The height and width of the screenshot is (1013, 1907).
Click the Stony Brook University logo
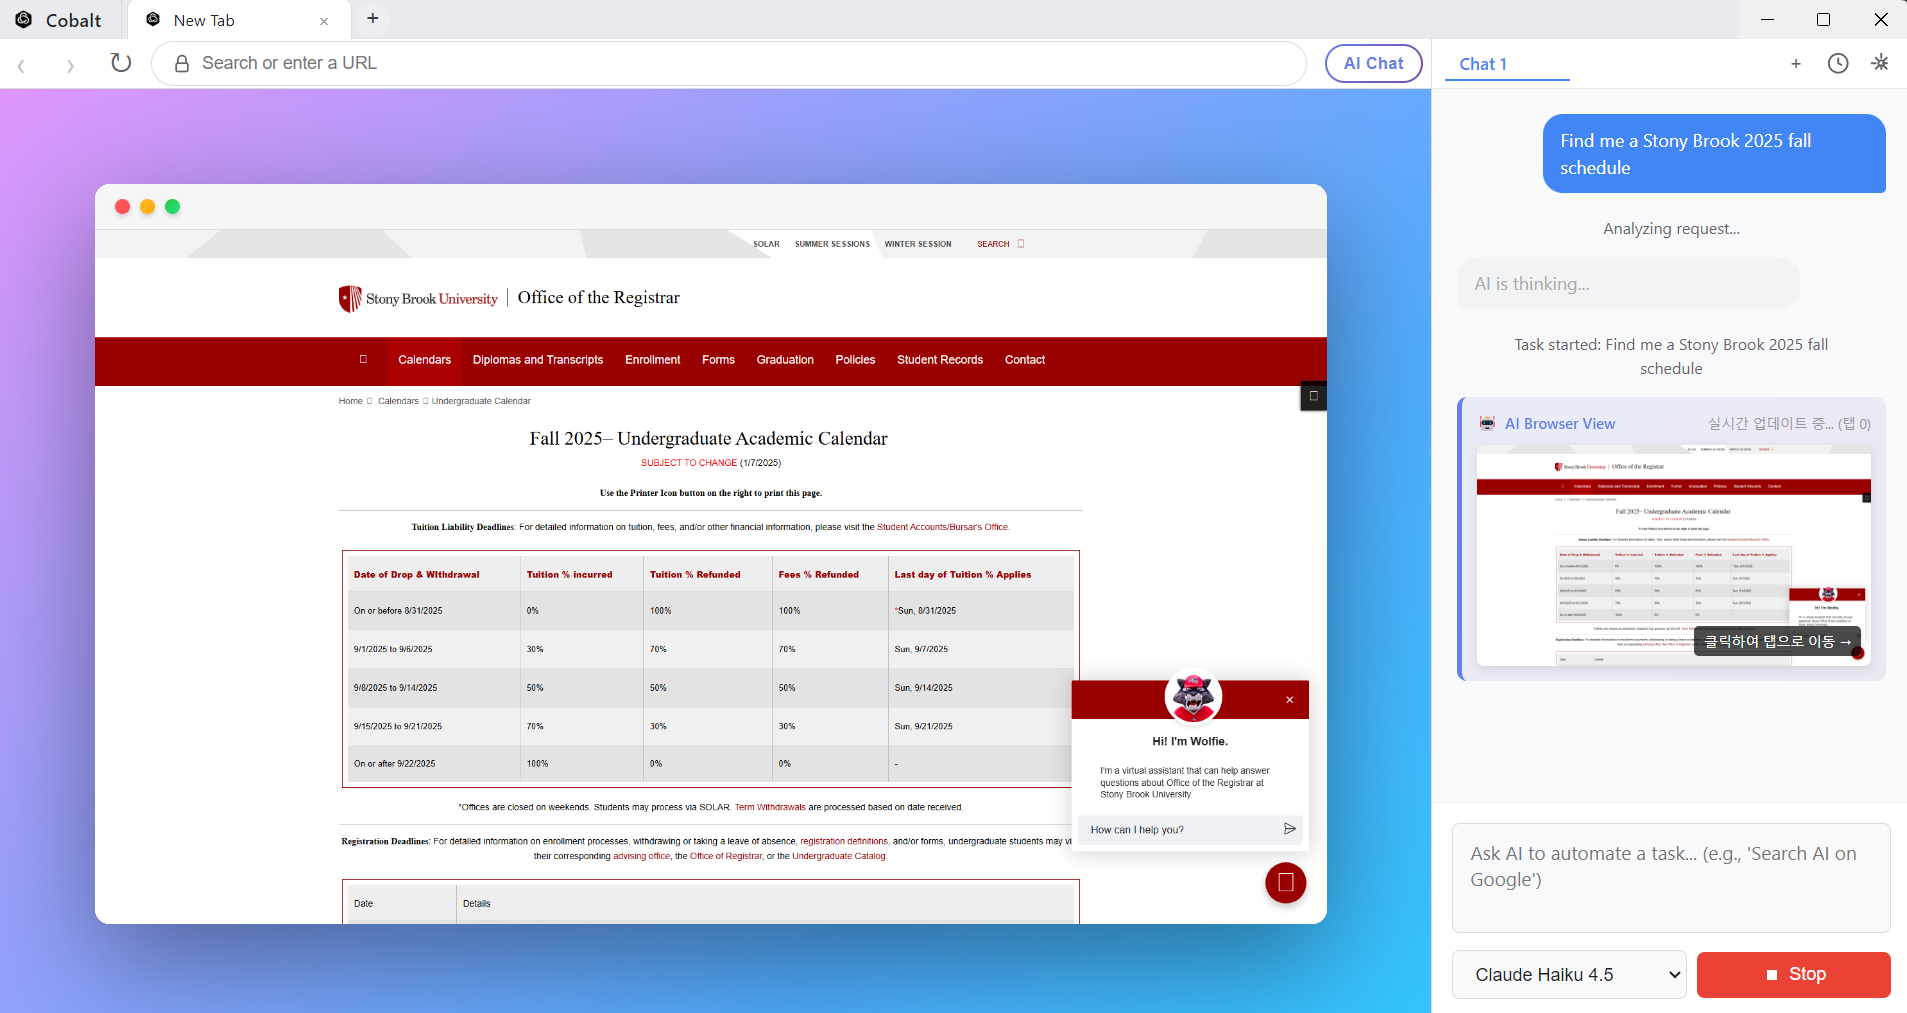[x=418, y=299]
